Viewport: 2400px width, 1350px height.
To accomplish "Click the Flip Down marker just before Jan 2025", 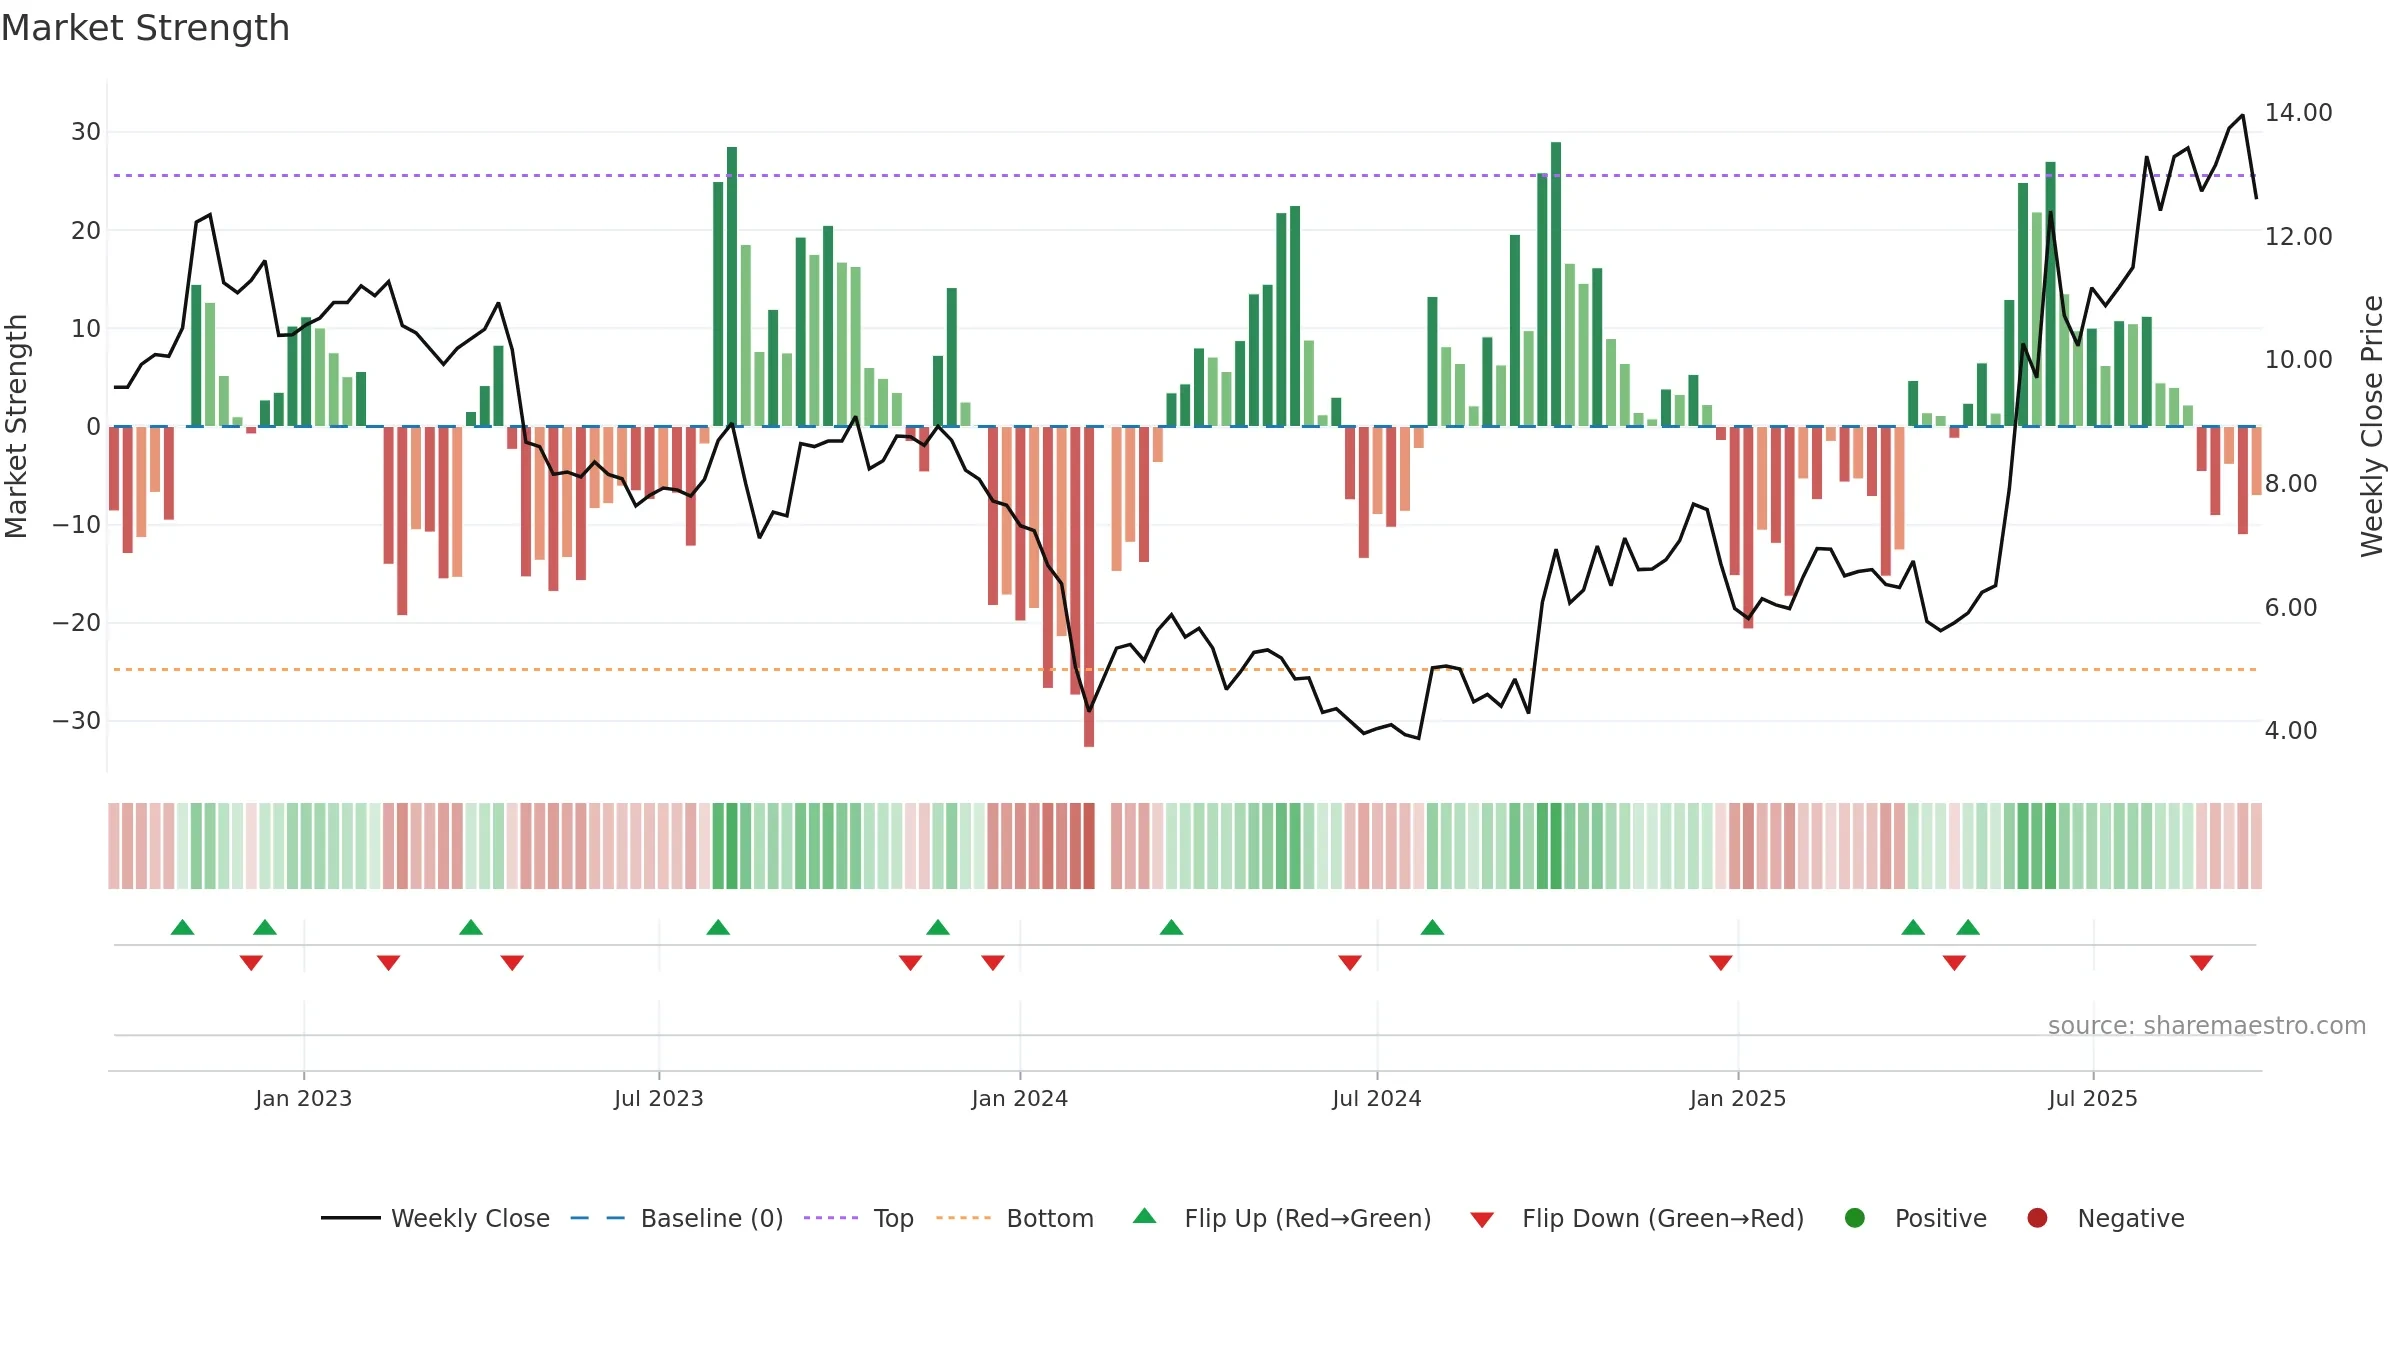I will tap(1721, 963).
